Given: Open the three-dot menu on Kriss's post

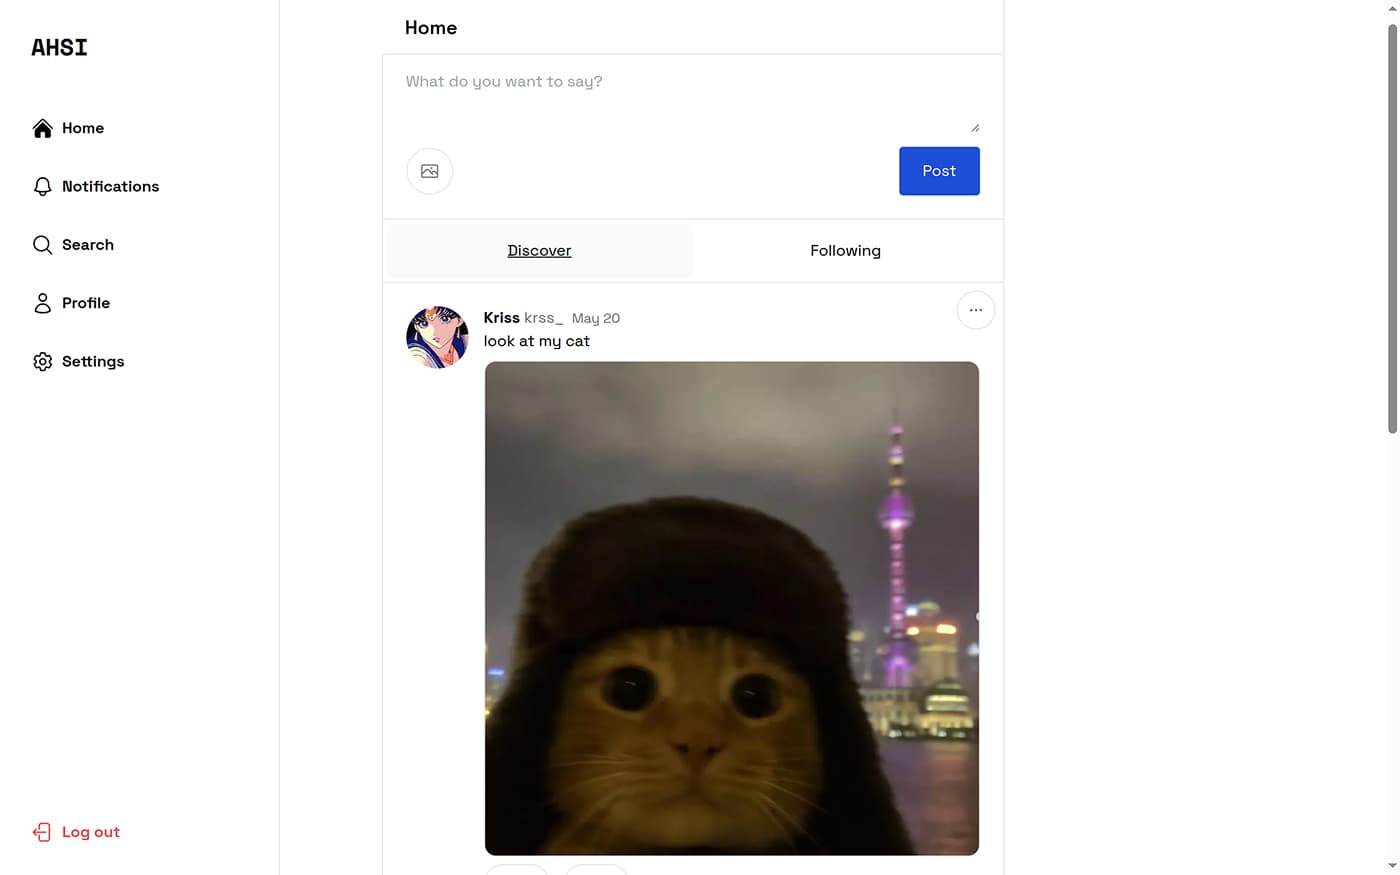Looking at the screenshot, I should coord(976,310).
